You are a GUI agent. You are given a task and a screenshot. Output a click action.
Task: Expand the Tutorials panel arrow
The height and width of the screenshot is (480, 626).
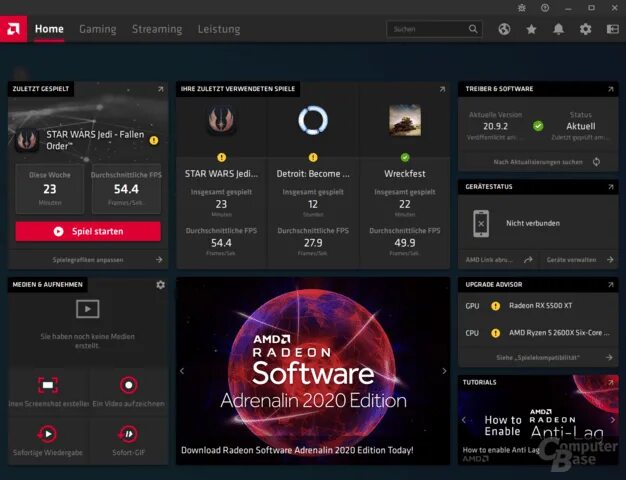[x=610, y=382]
